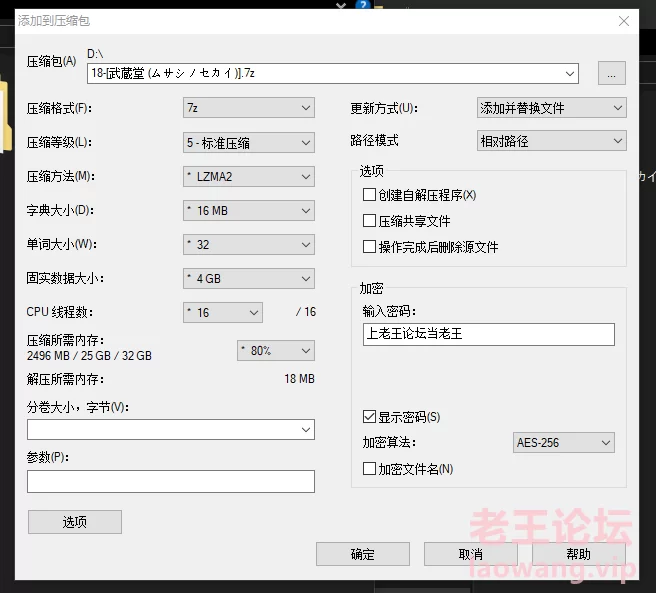The image size is (656, 593).
Task: Open the CPU thread count dropdown showing 16
Action: (x=223, y=313)
